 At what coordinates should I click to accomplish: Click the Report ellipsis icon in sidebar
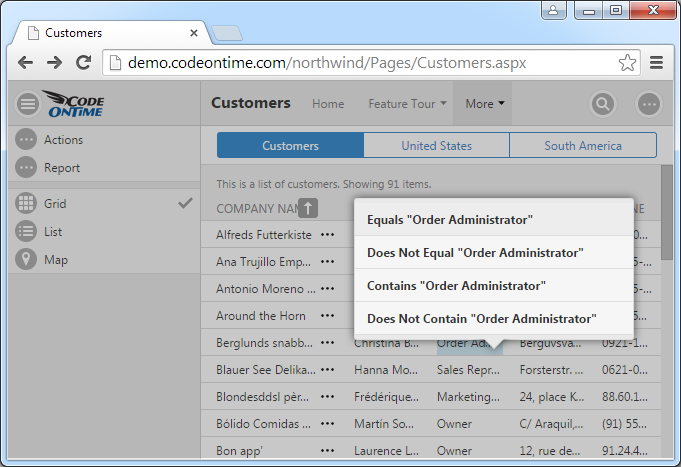click(x=26, y=168)
